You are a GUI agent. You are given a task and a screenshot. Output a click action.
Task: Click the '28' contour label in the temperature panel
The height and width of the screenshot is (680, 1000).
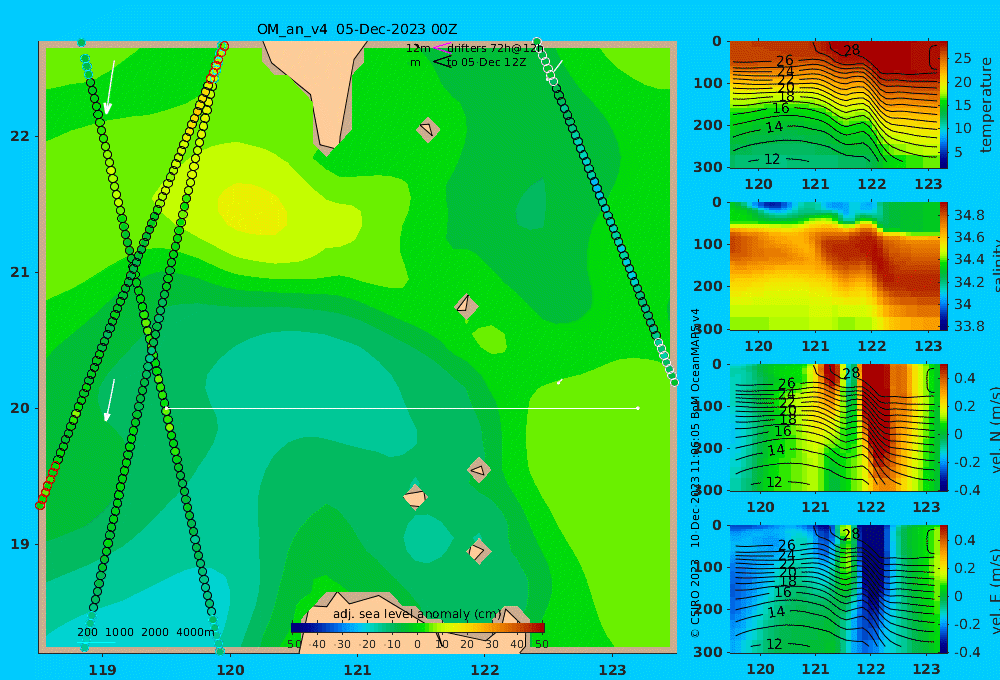(x=851, y=50)
